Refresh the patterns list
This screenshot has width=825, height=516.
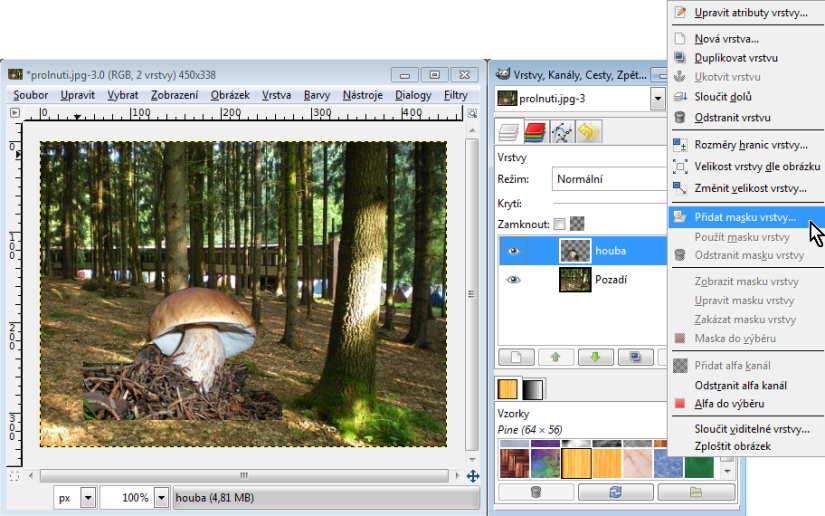pos(615,492)
